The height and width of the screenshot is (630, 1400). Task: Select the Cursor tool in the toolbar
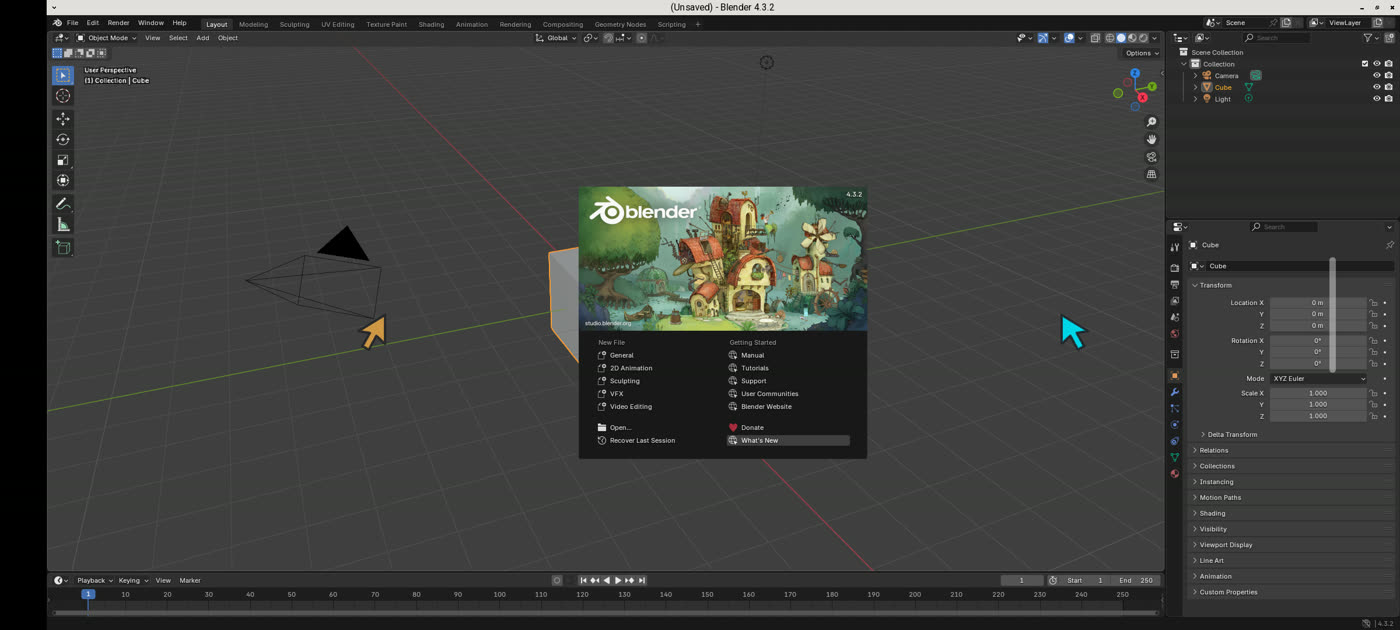[x=63, y=96]
